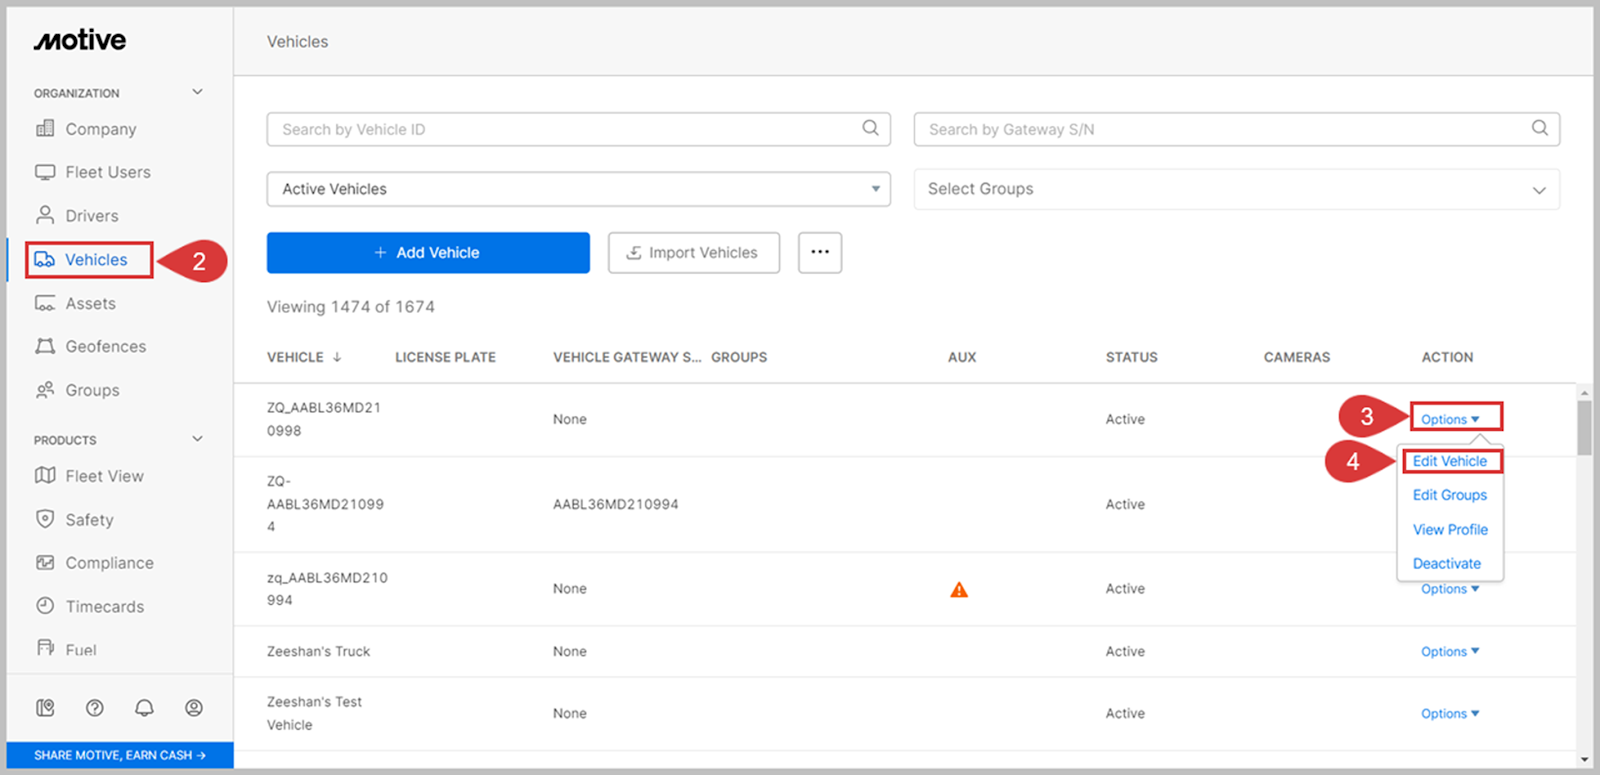Collapse the ORGANIZATION section chevron
Screen dimensions: 1600x775
(198, 92)
